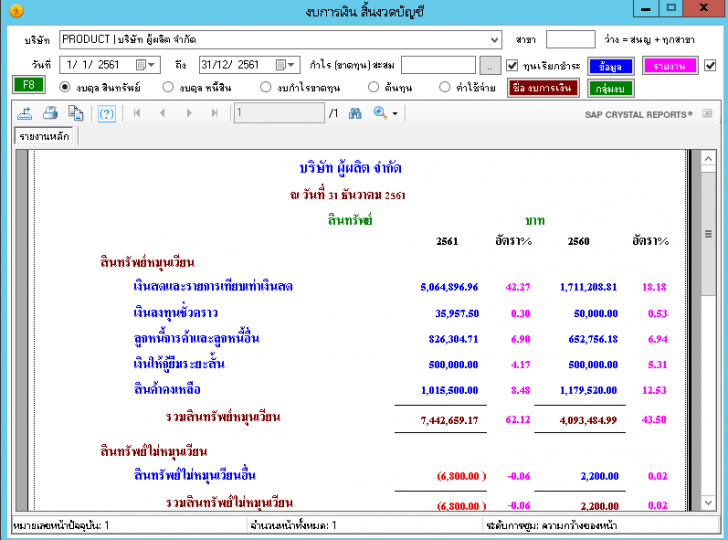Go to first page arrow
The image size is (728, 540).
pos(137,113)
